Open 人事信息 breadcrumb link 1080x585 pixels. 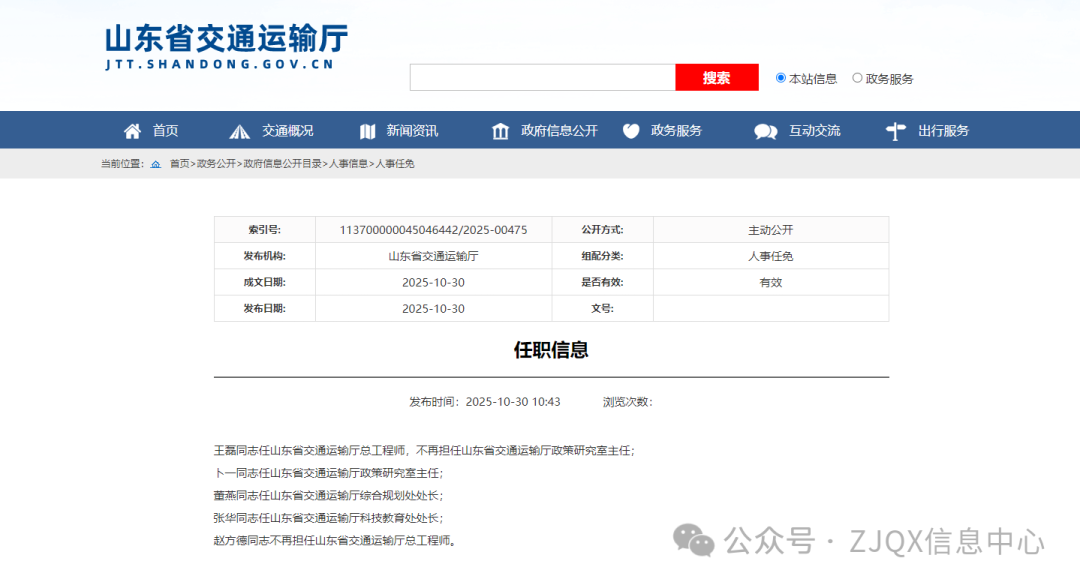(349, 164)
